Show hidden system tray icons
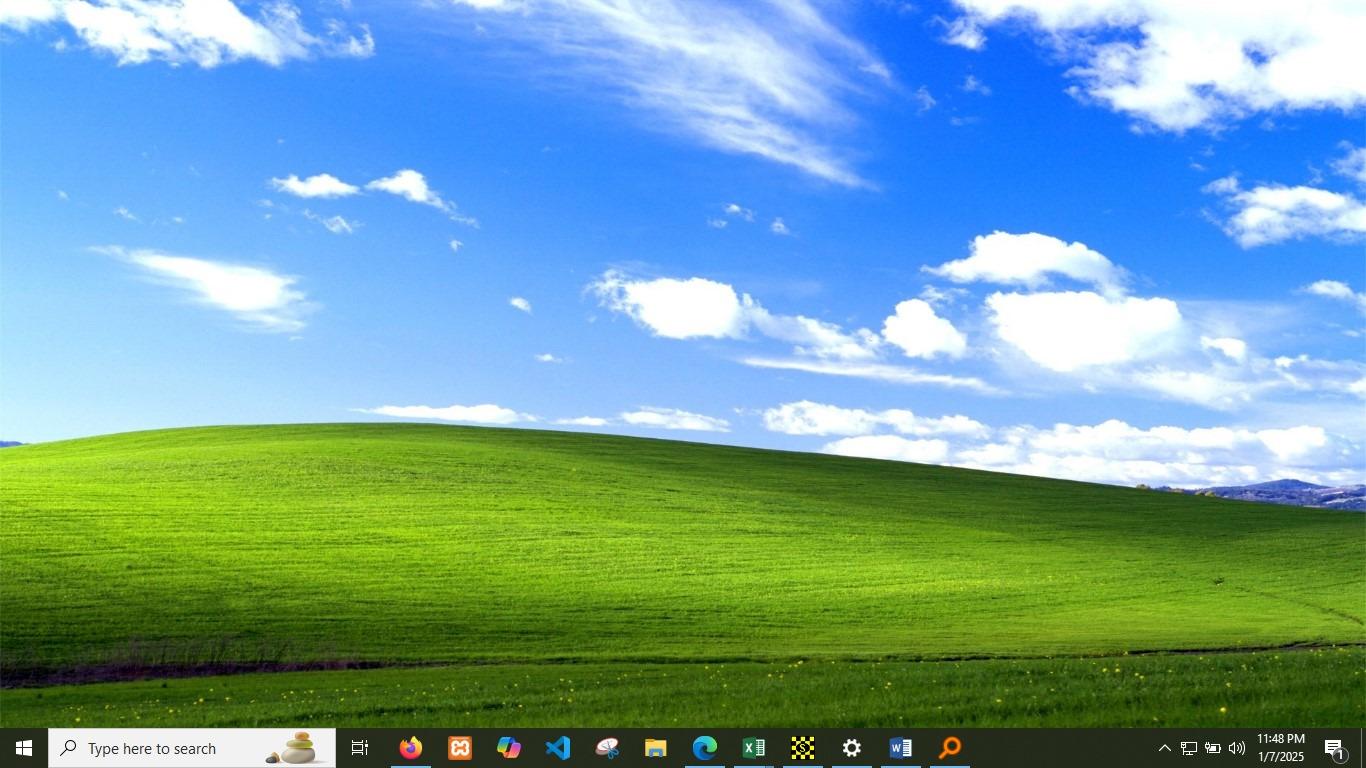 (1164, 748)
